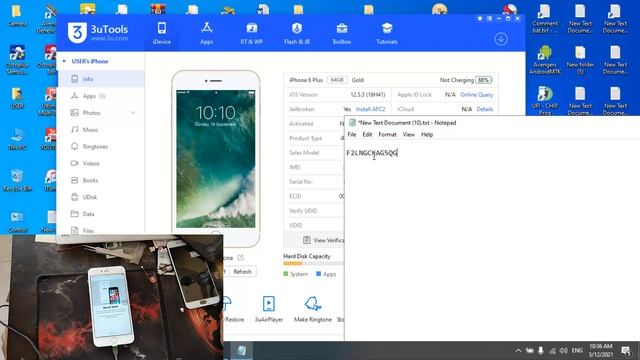This screenshot has height=360, width=640.
Task: Collapse the USER's iPhone tree node
Action: (64, 61)
